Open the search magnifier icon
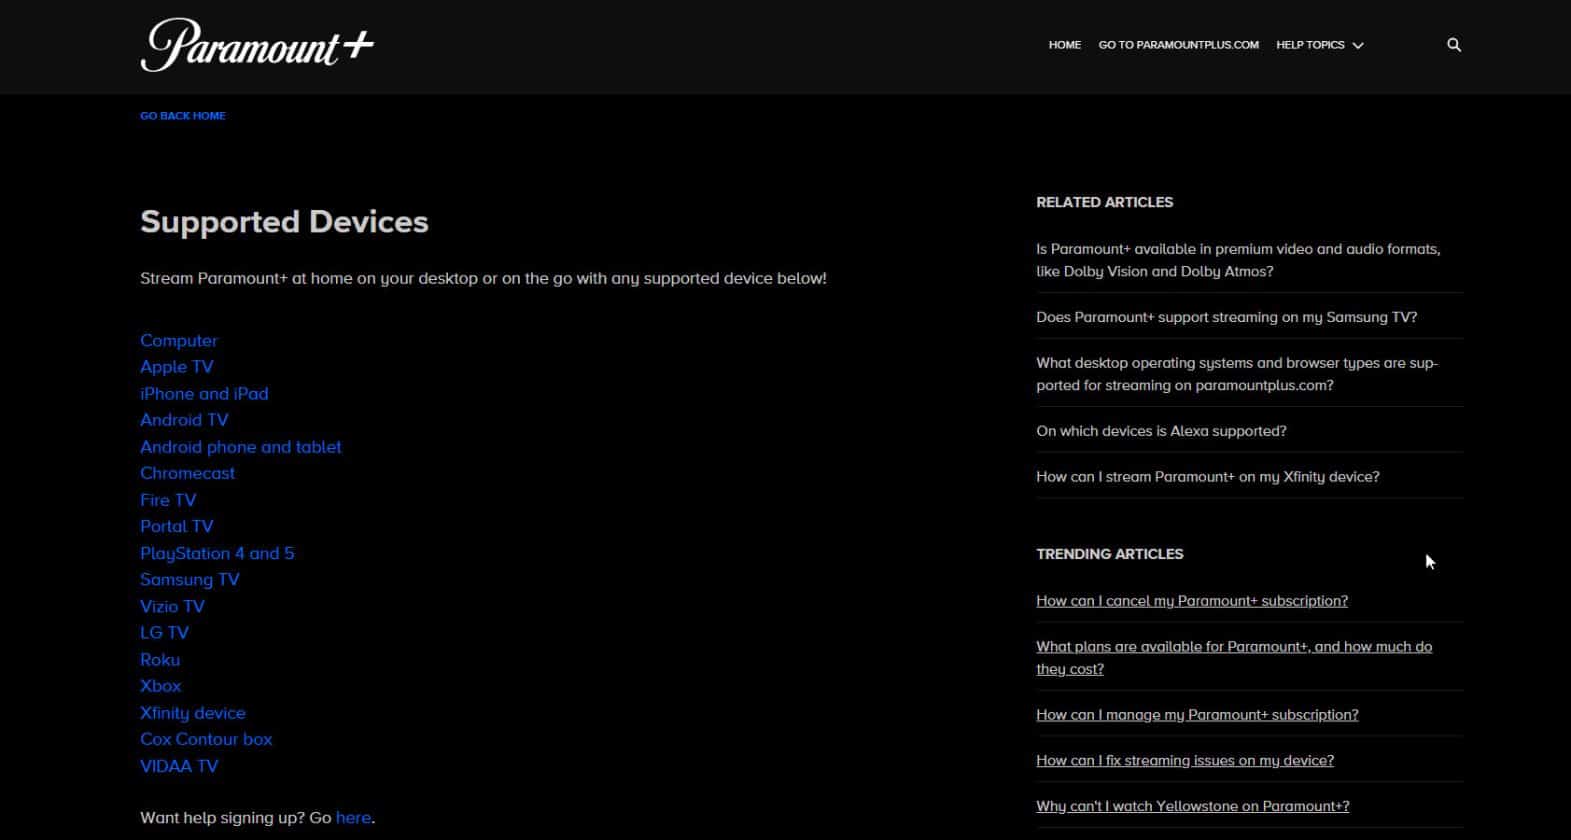Screen dimensions: 1571x840 click(1453, 45)
